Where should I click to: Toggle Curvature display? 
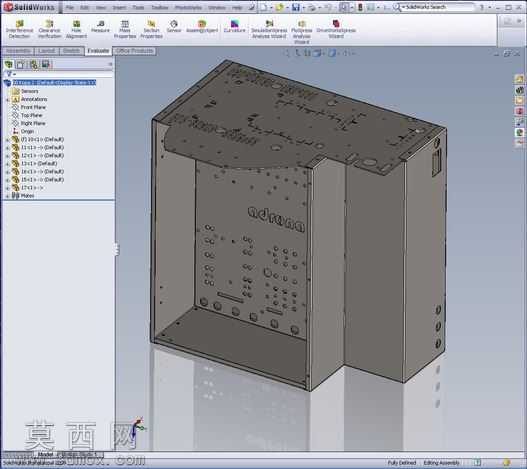point(235,26)
